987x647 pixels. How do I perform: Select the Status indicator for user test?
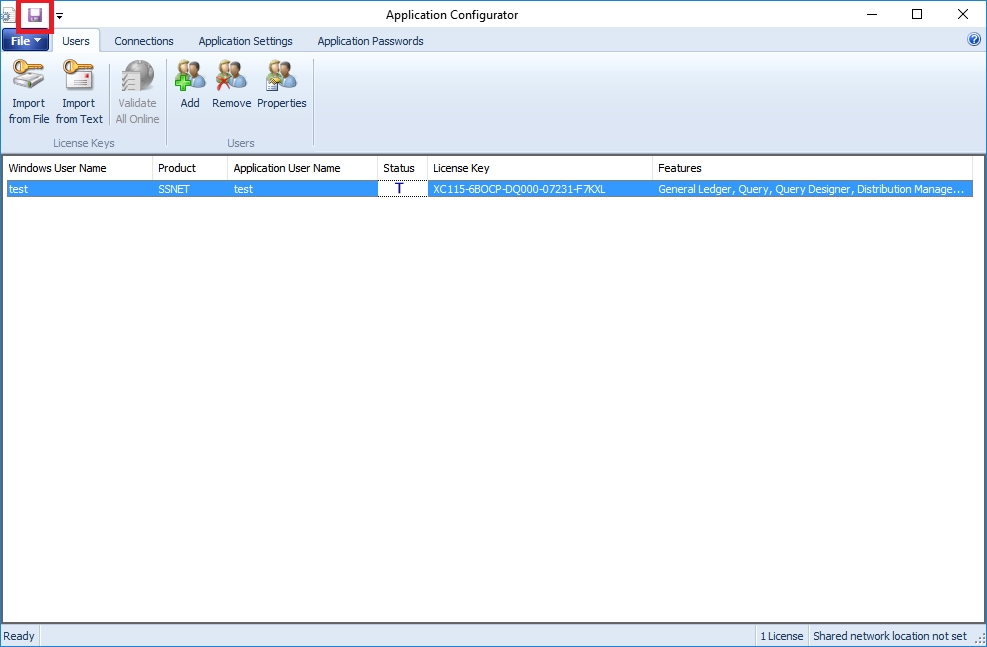click(x=402, y=188)
